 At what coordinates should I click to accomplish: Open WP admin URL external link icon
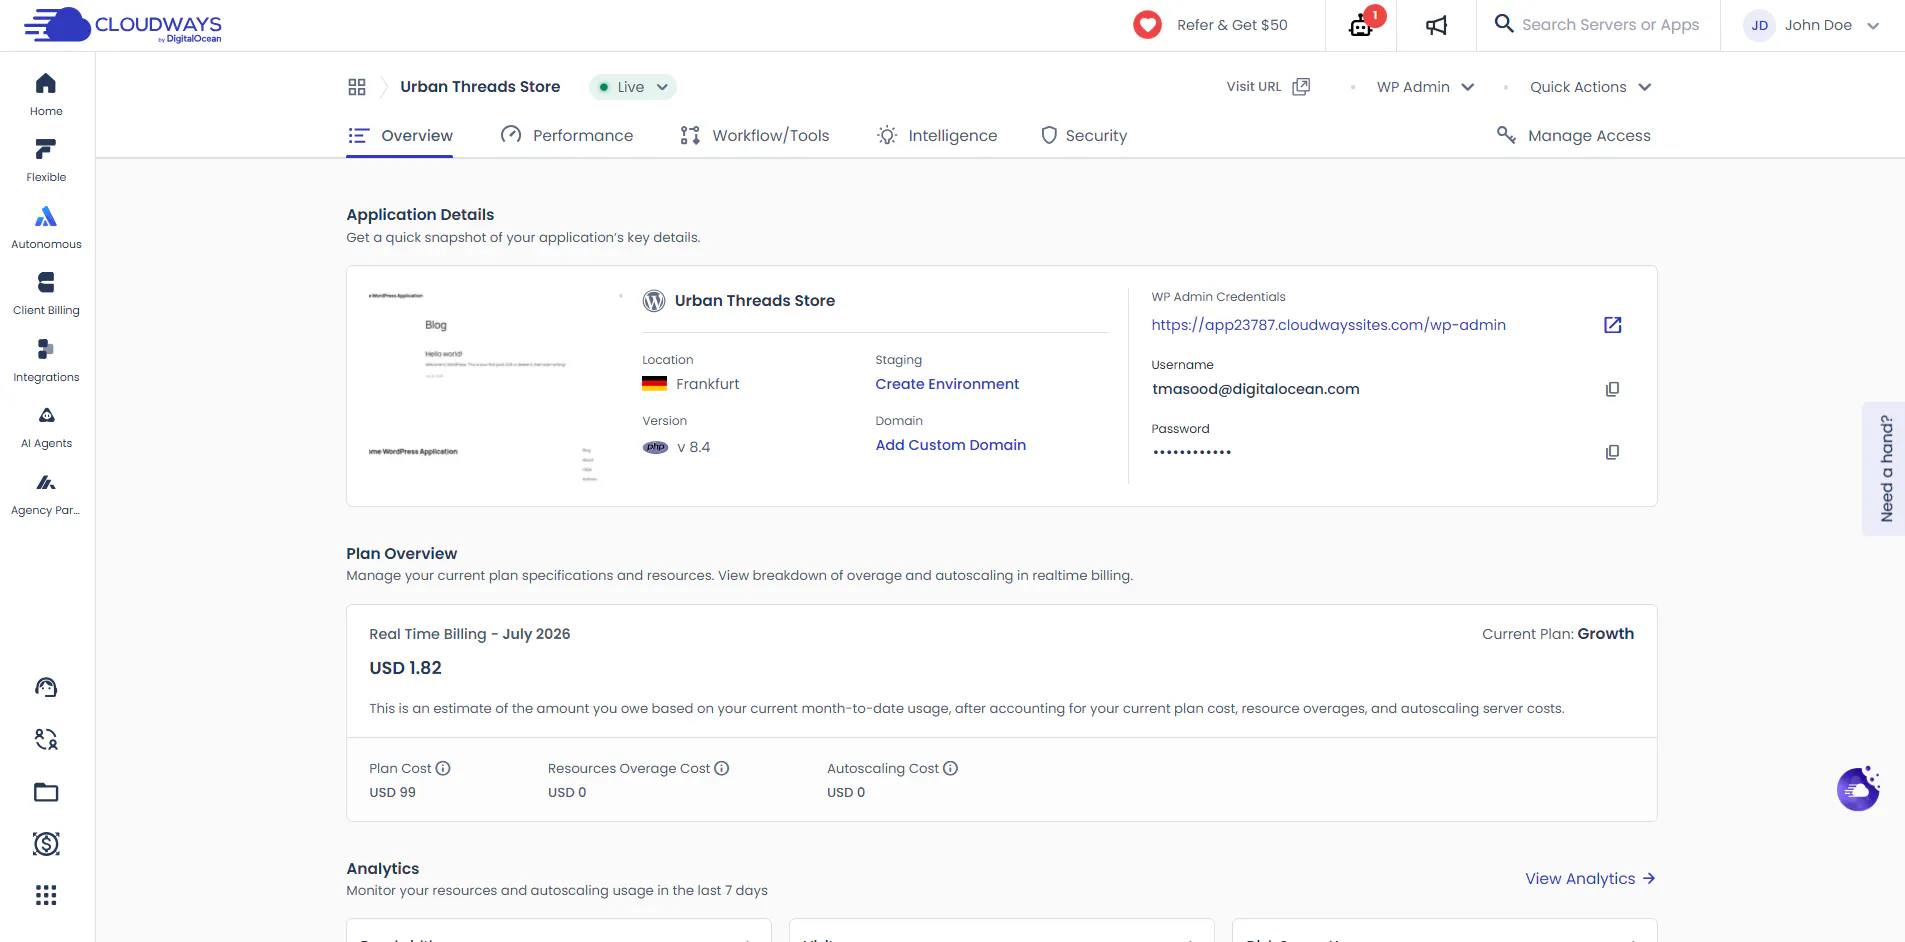pos(1612,325)
